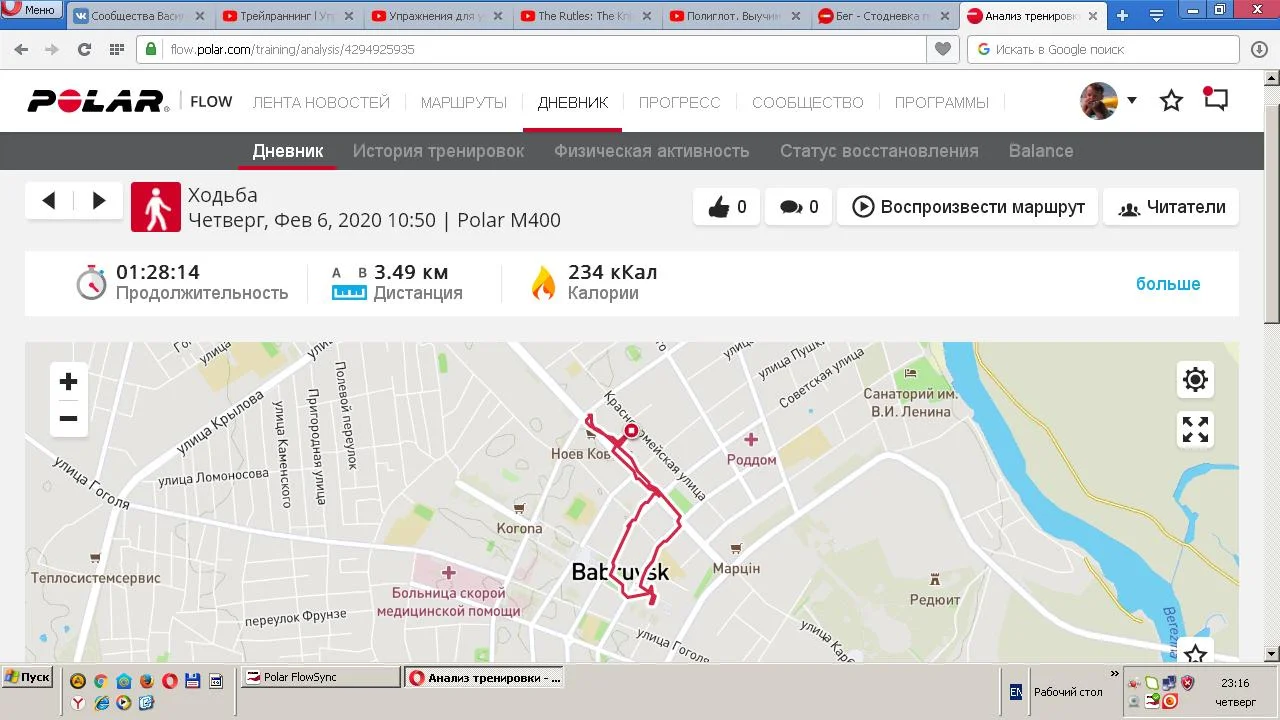Add page to bookmarks with heart icon
This screenshot has height=720, width=1280.
[943, 49]
